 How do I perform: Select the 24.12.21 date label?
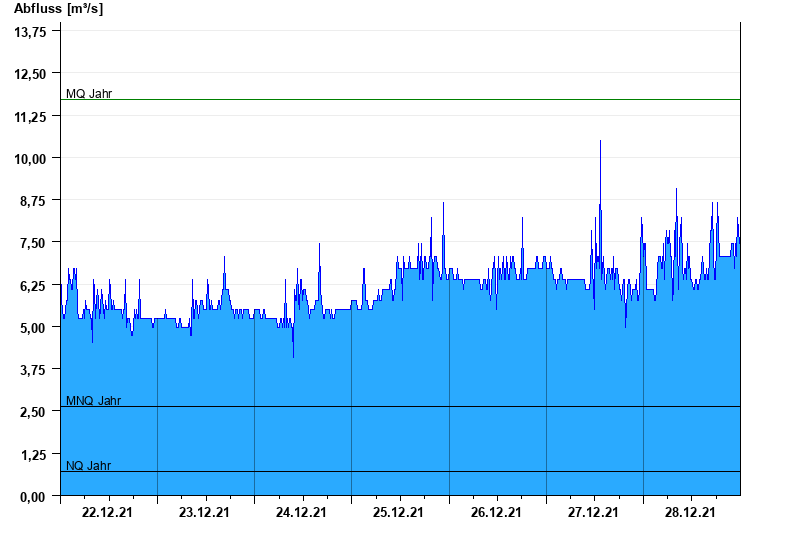tap(301, 512)
